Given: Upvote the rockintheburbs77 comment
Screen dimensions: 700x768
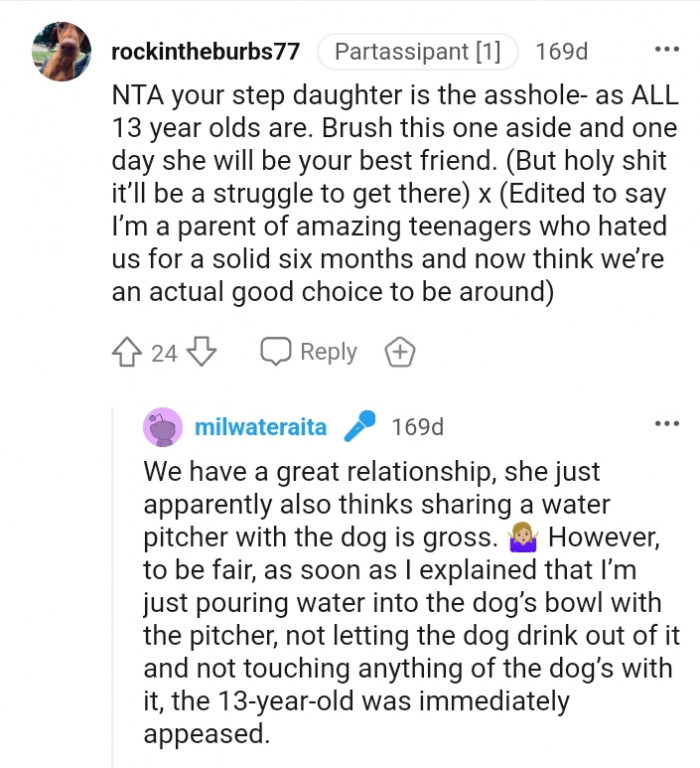Looking at the screenshot, I should pyautogui.click(x=127, y=352).
